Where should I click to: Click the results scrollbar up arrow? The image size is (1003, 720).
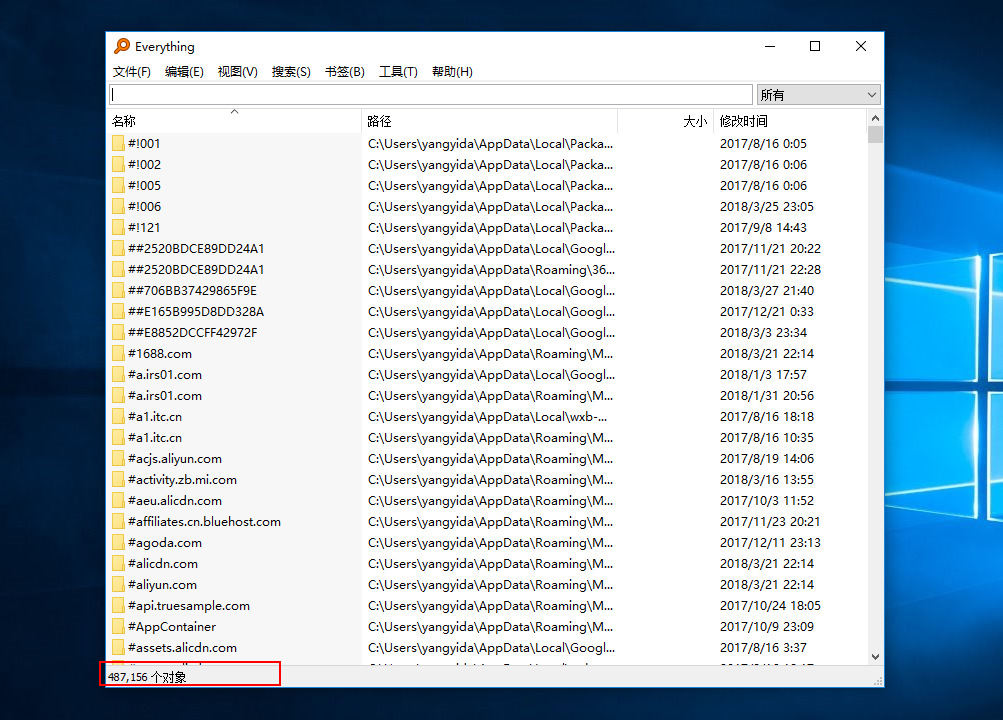point(875,118)
